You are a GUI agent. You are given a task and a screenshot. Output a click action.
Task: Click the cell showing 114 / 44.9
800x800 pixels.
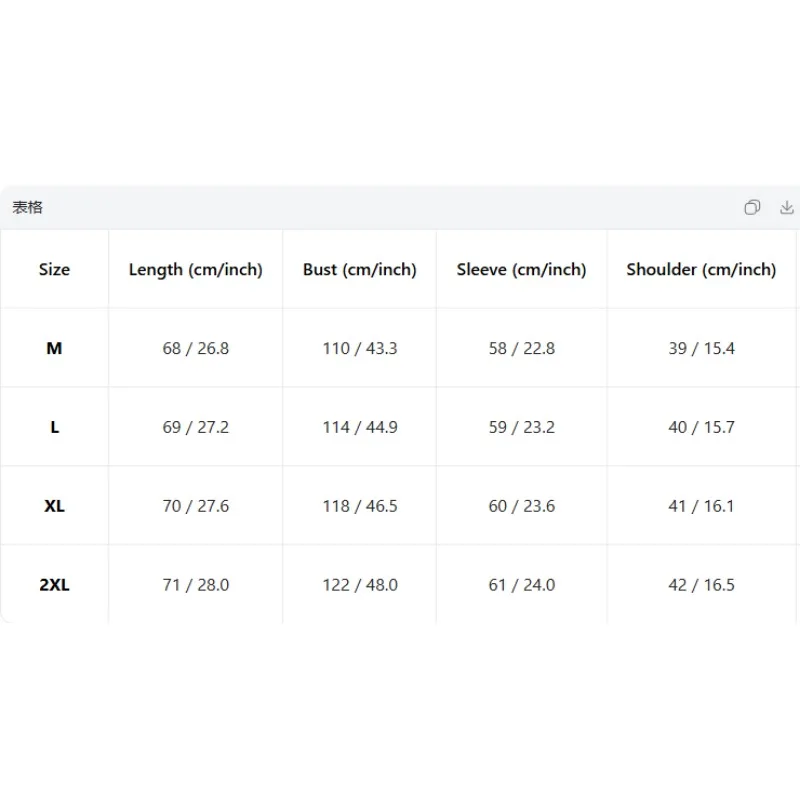point(360,427)
